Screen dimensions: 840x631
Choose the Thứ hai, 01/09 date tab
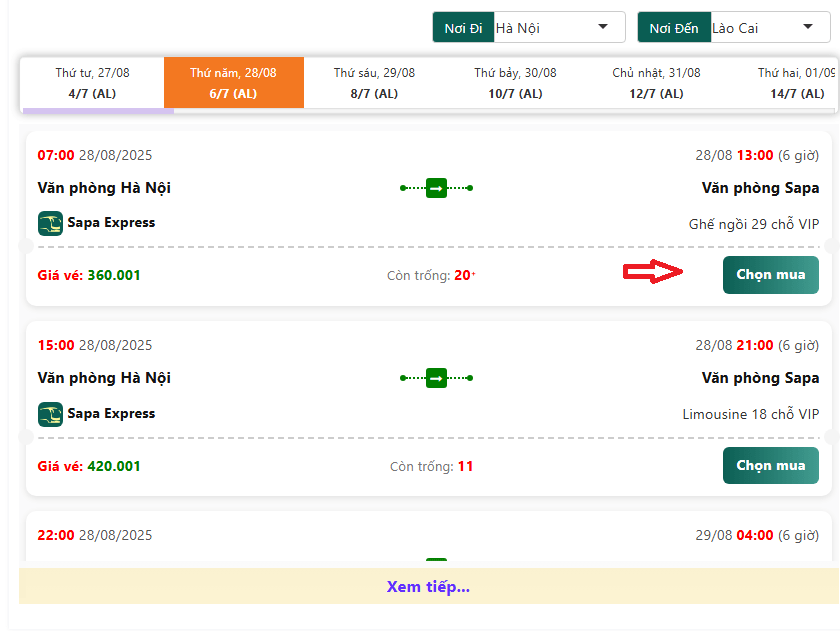[796, 83]
